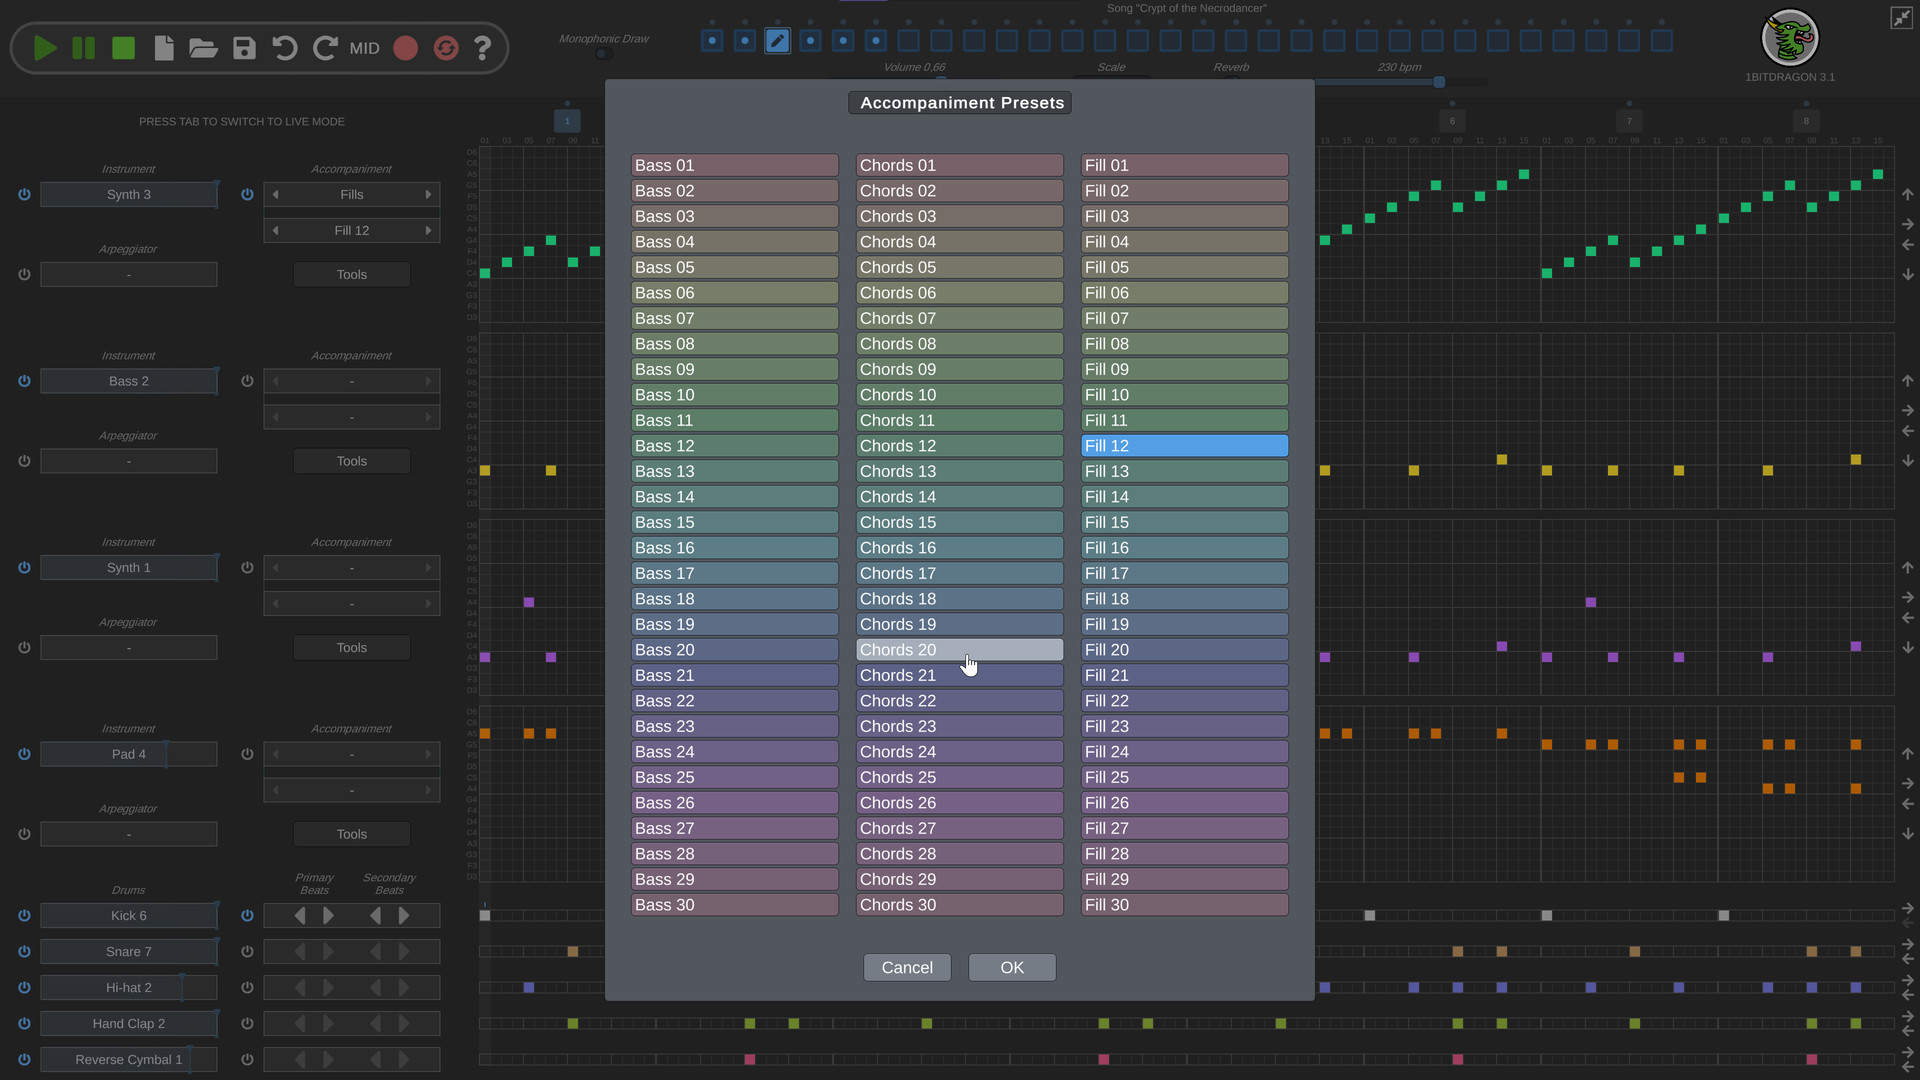Click the 230 bpm tempo slider handle
Image resolution: width=1920 pixels, height=1080 pixels.
pos(1439,82)
